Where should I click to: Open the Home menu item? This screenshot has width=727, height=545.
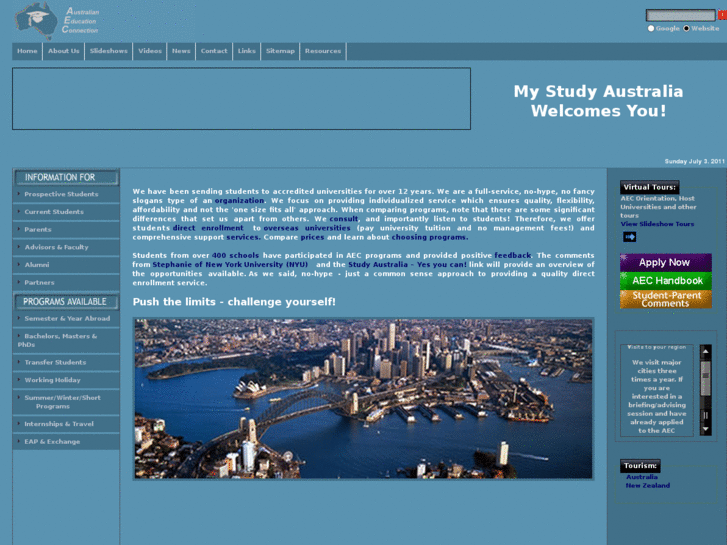(x=27, y=51)
